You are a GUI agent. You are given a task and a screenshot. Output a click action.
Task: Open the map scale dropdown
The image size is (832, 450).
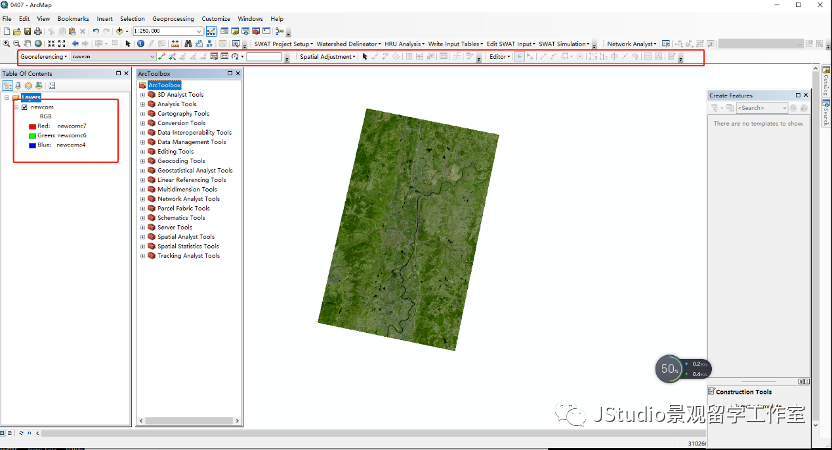point(199,31)
